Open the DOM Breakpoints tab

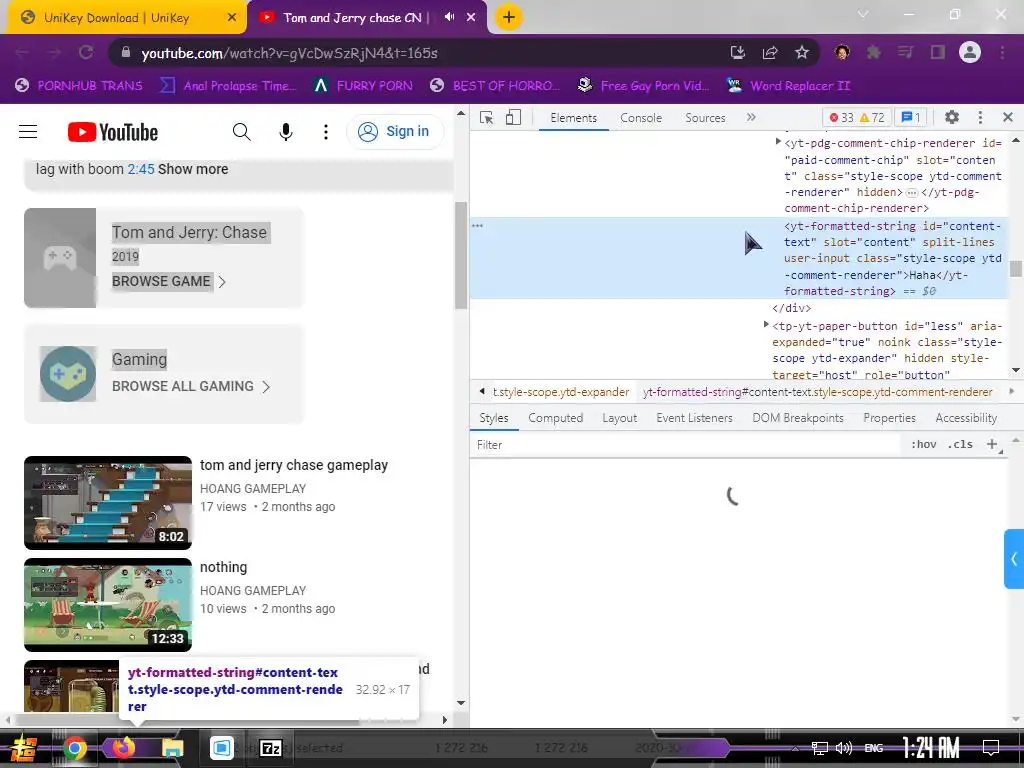[798, 418]
